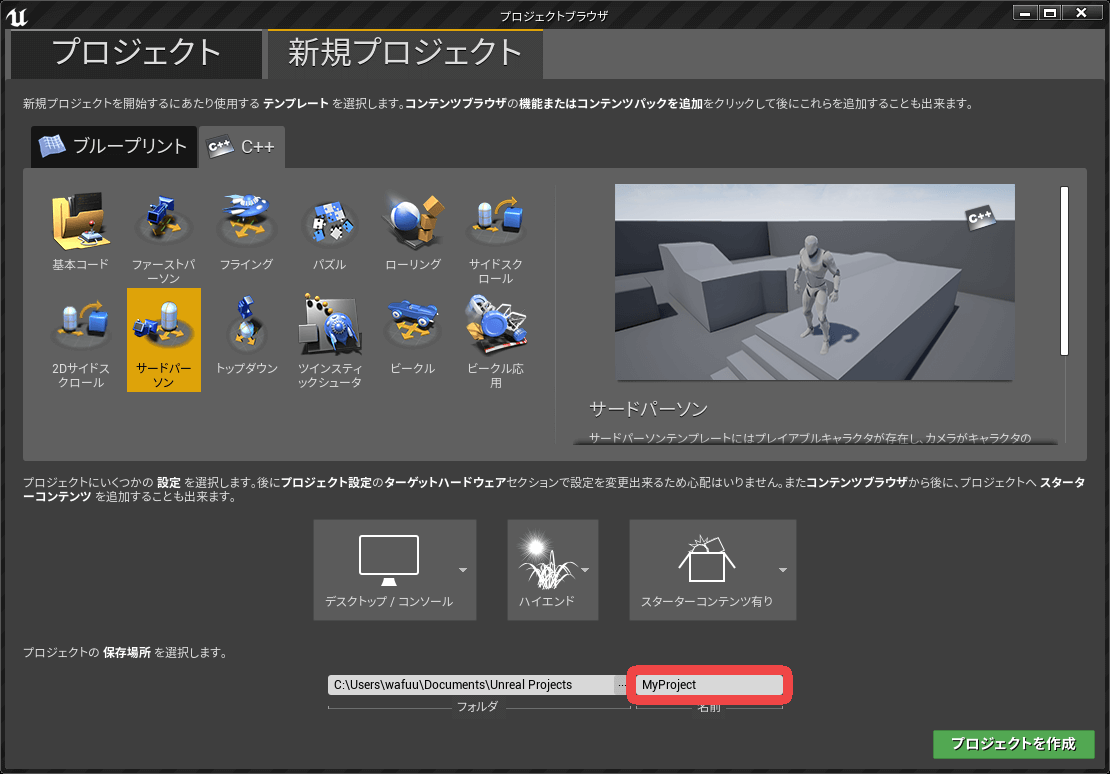Click the プロジェクトを作成 button

tap(1013, 744)
